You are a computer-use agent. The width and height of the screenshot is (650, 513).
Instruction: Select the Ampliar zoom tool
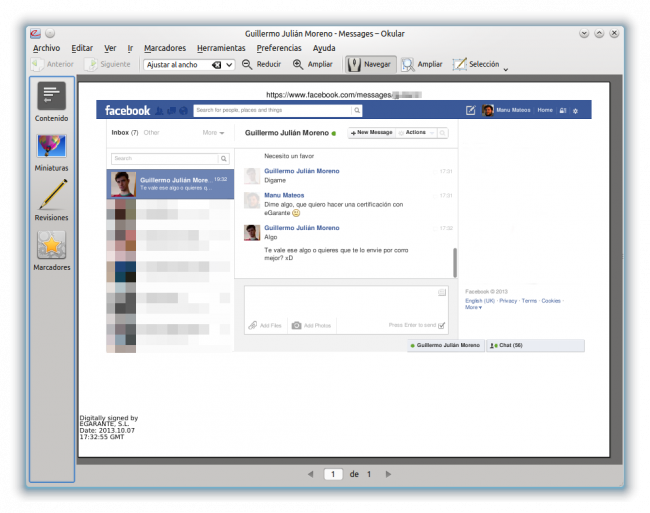click(x=422, y=64)
